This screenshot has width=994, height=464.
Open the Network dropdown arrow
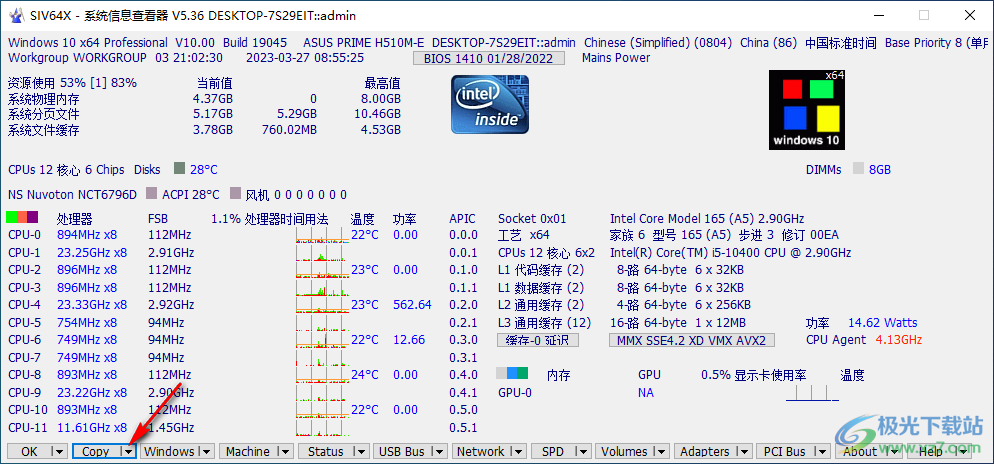pyautogui.click(x=518, y=451)
